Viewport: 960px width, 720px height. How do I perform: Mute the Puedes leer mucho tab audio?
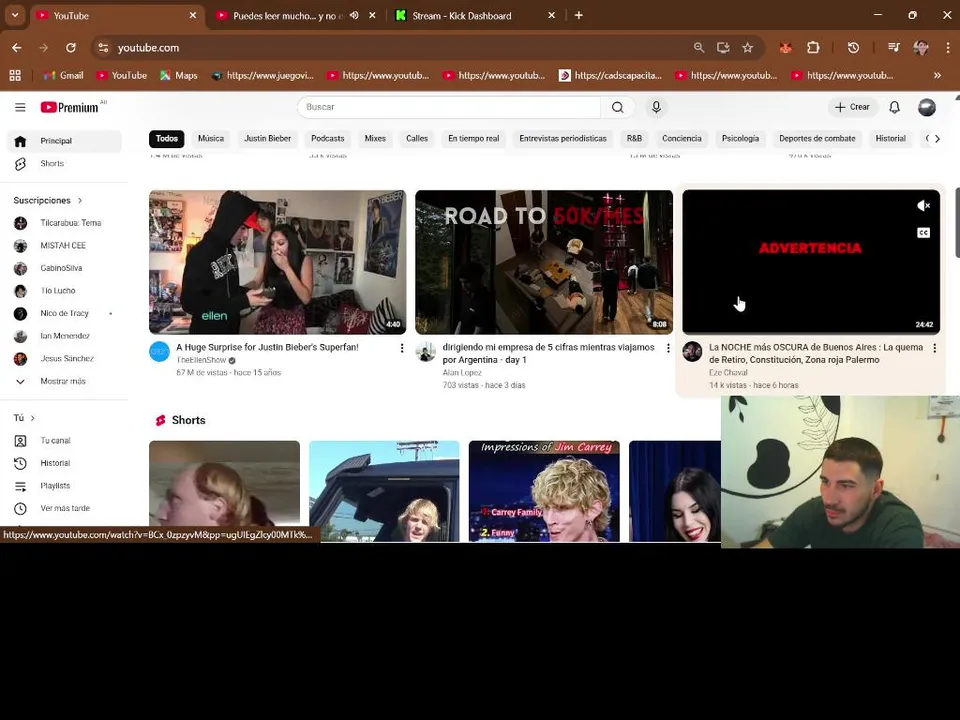point(354,15)
